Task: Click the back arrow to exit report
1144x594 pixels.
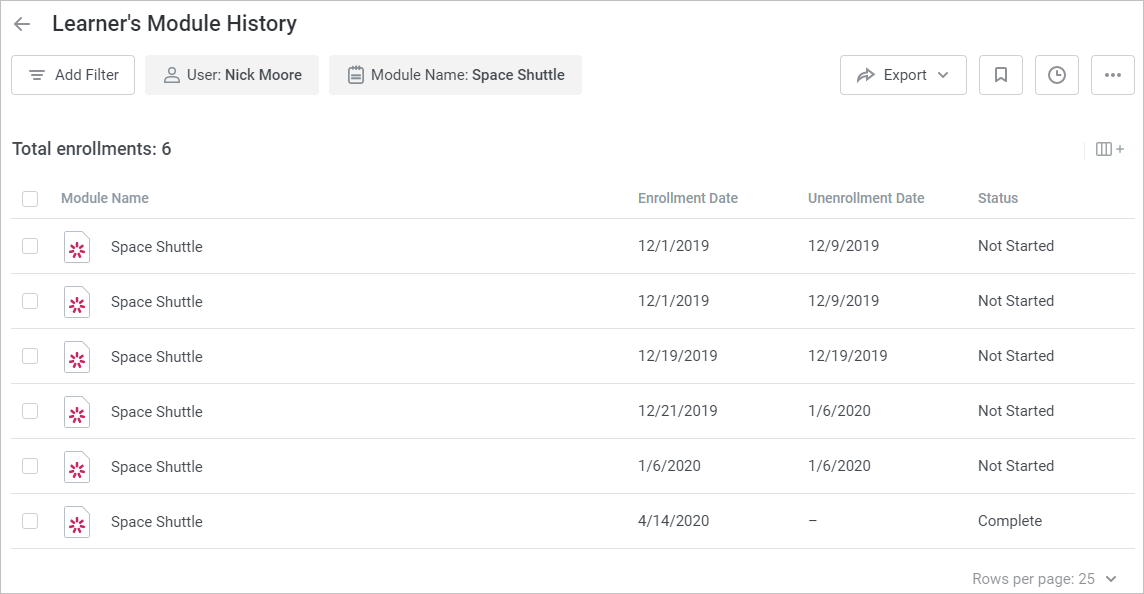Action: click(21, 23)
